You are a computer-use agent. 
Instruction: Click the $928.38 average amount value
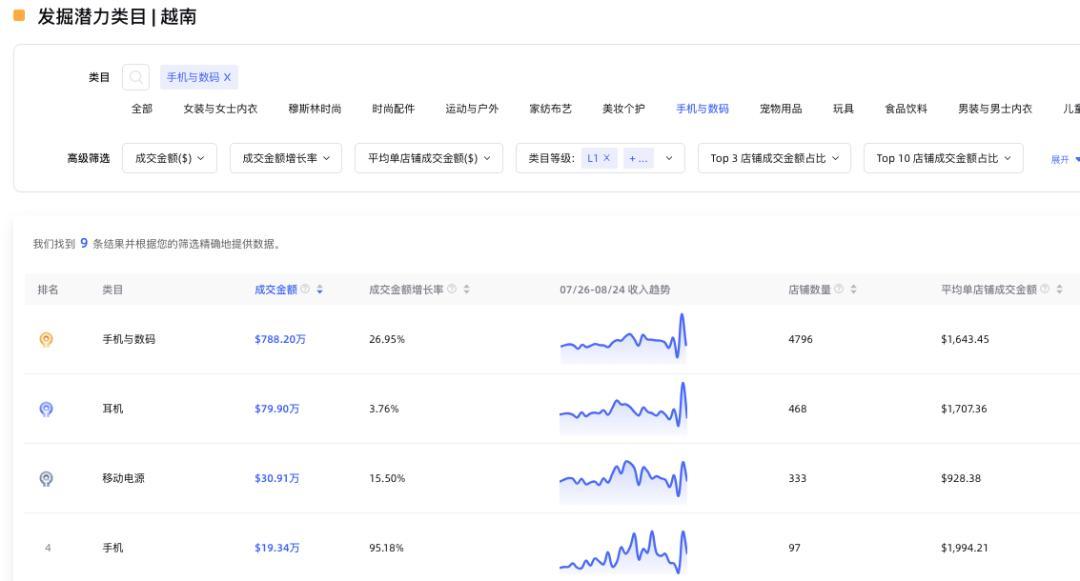(x=961, y=478)
